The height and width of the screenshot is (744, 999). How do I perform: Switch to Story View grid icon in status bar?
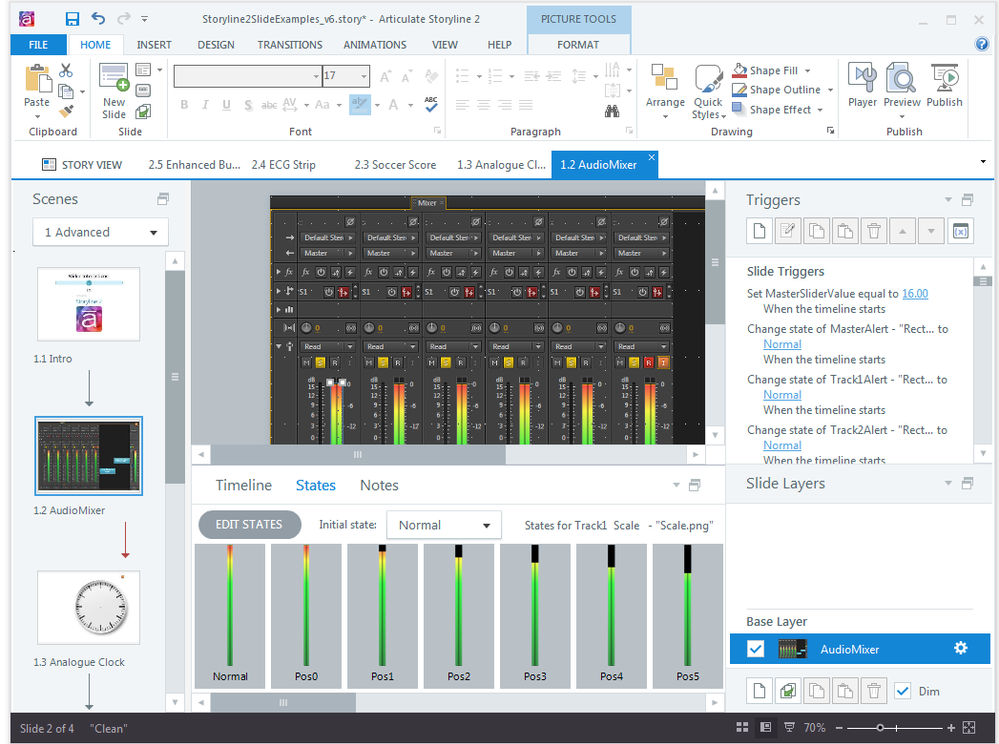pos(742,727)
